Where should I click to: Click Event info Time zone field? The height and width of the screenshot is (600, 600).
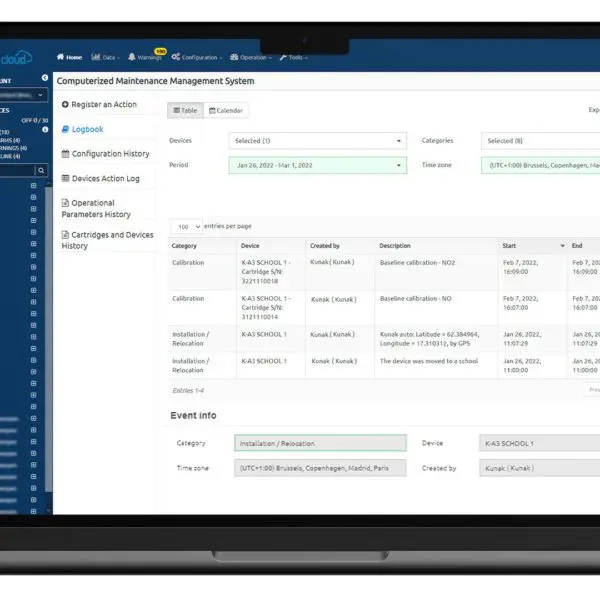coord(320,468)
